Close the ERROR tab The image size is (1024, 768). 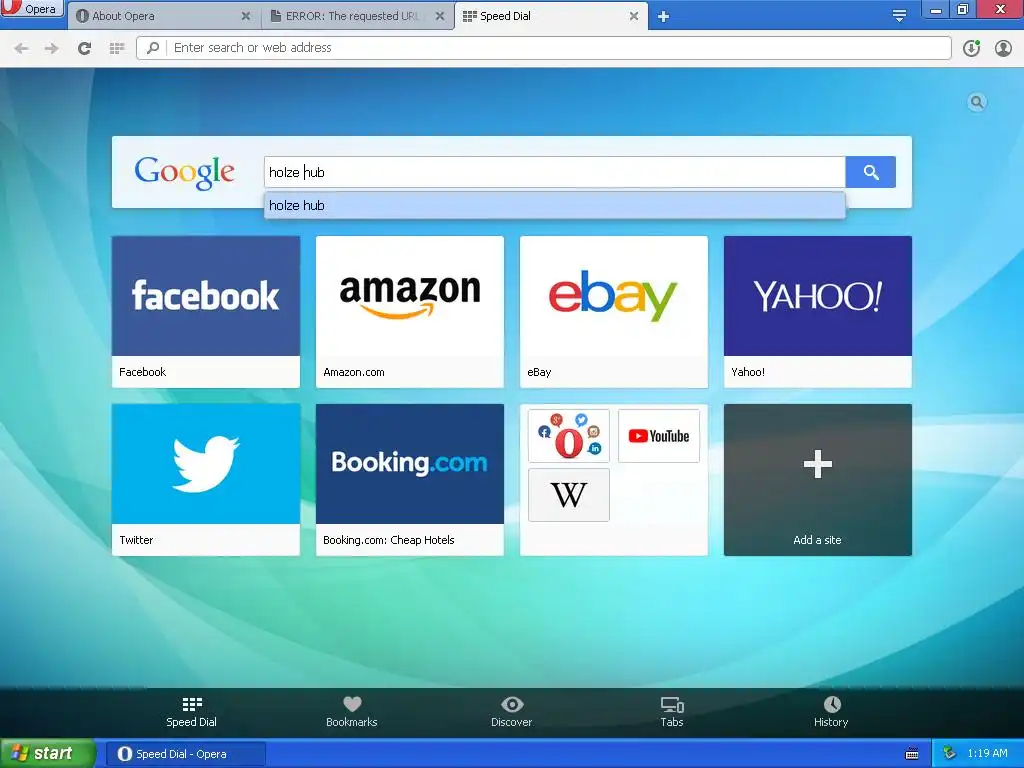click(x=440, y=16)
